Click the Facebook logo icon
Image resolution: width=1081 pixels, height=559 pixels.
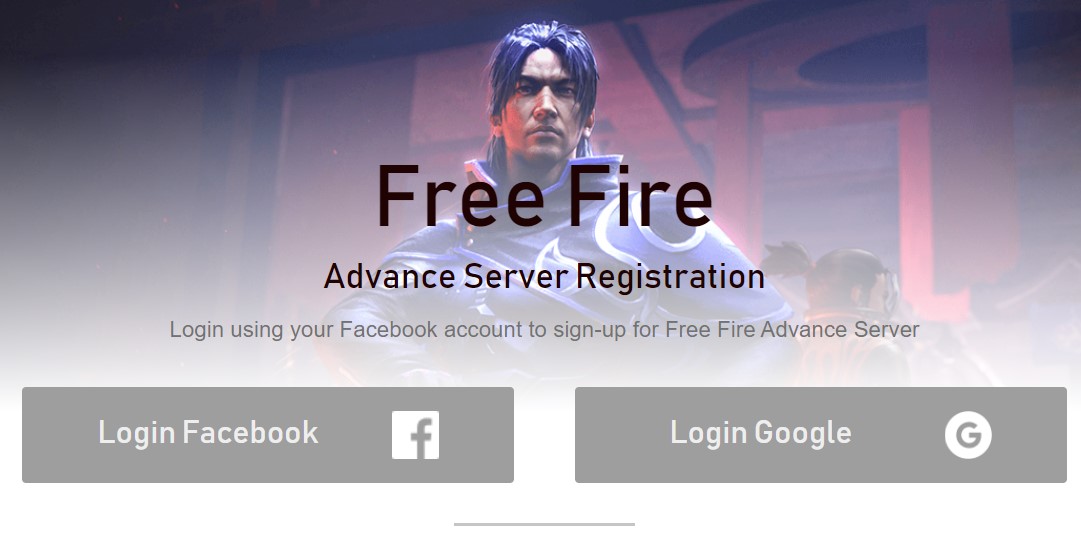[415, 435]
